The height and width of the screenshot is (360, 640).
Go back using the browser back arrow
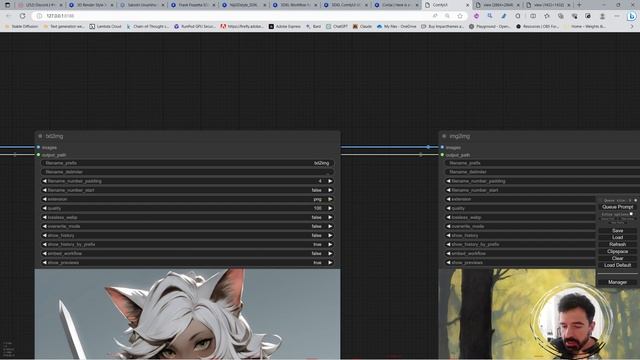(x=9, y=16)
